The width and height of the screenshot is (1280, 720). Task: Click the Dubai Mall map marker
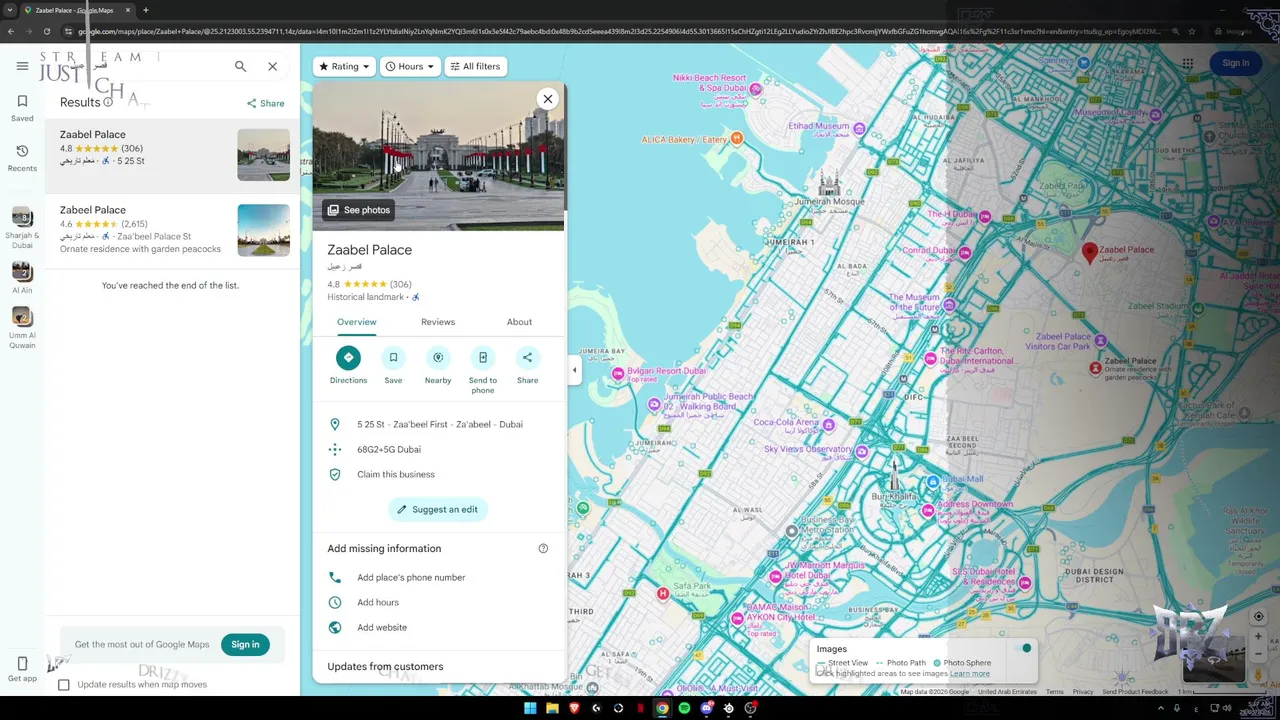click(x=933, y=482)
